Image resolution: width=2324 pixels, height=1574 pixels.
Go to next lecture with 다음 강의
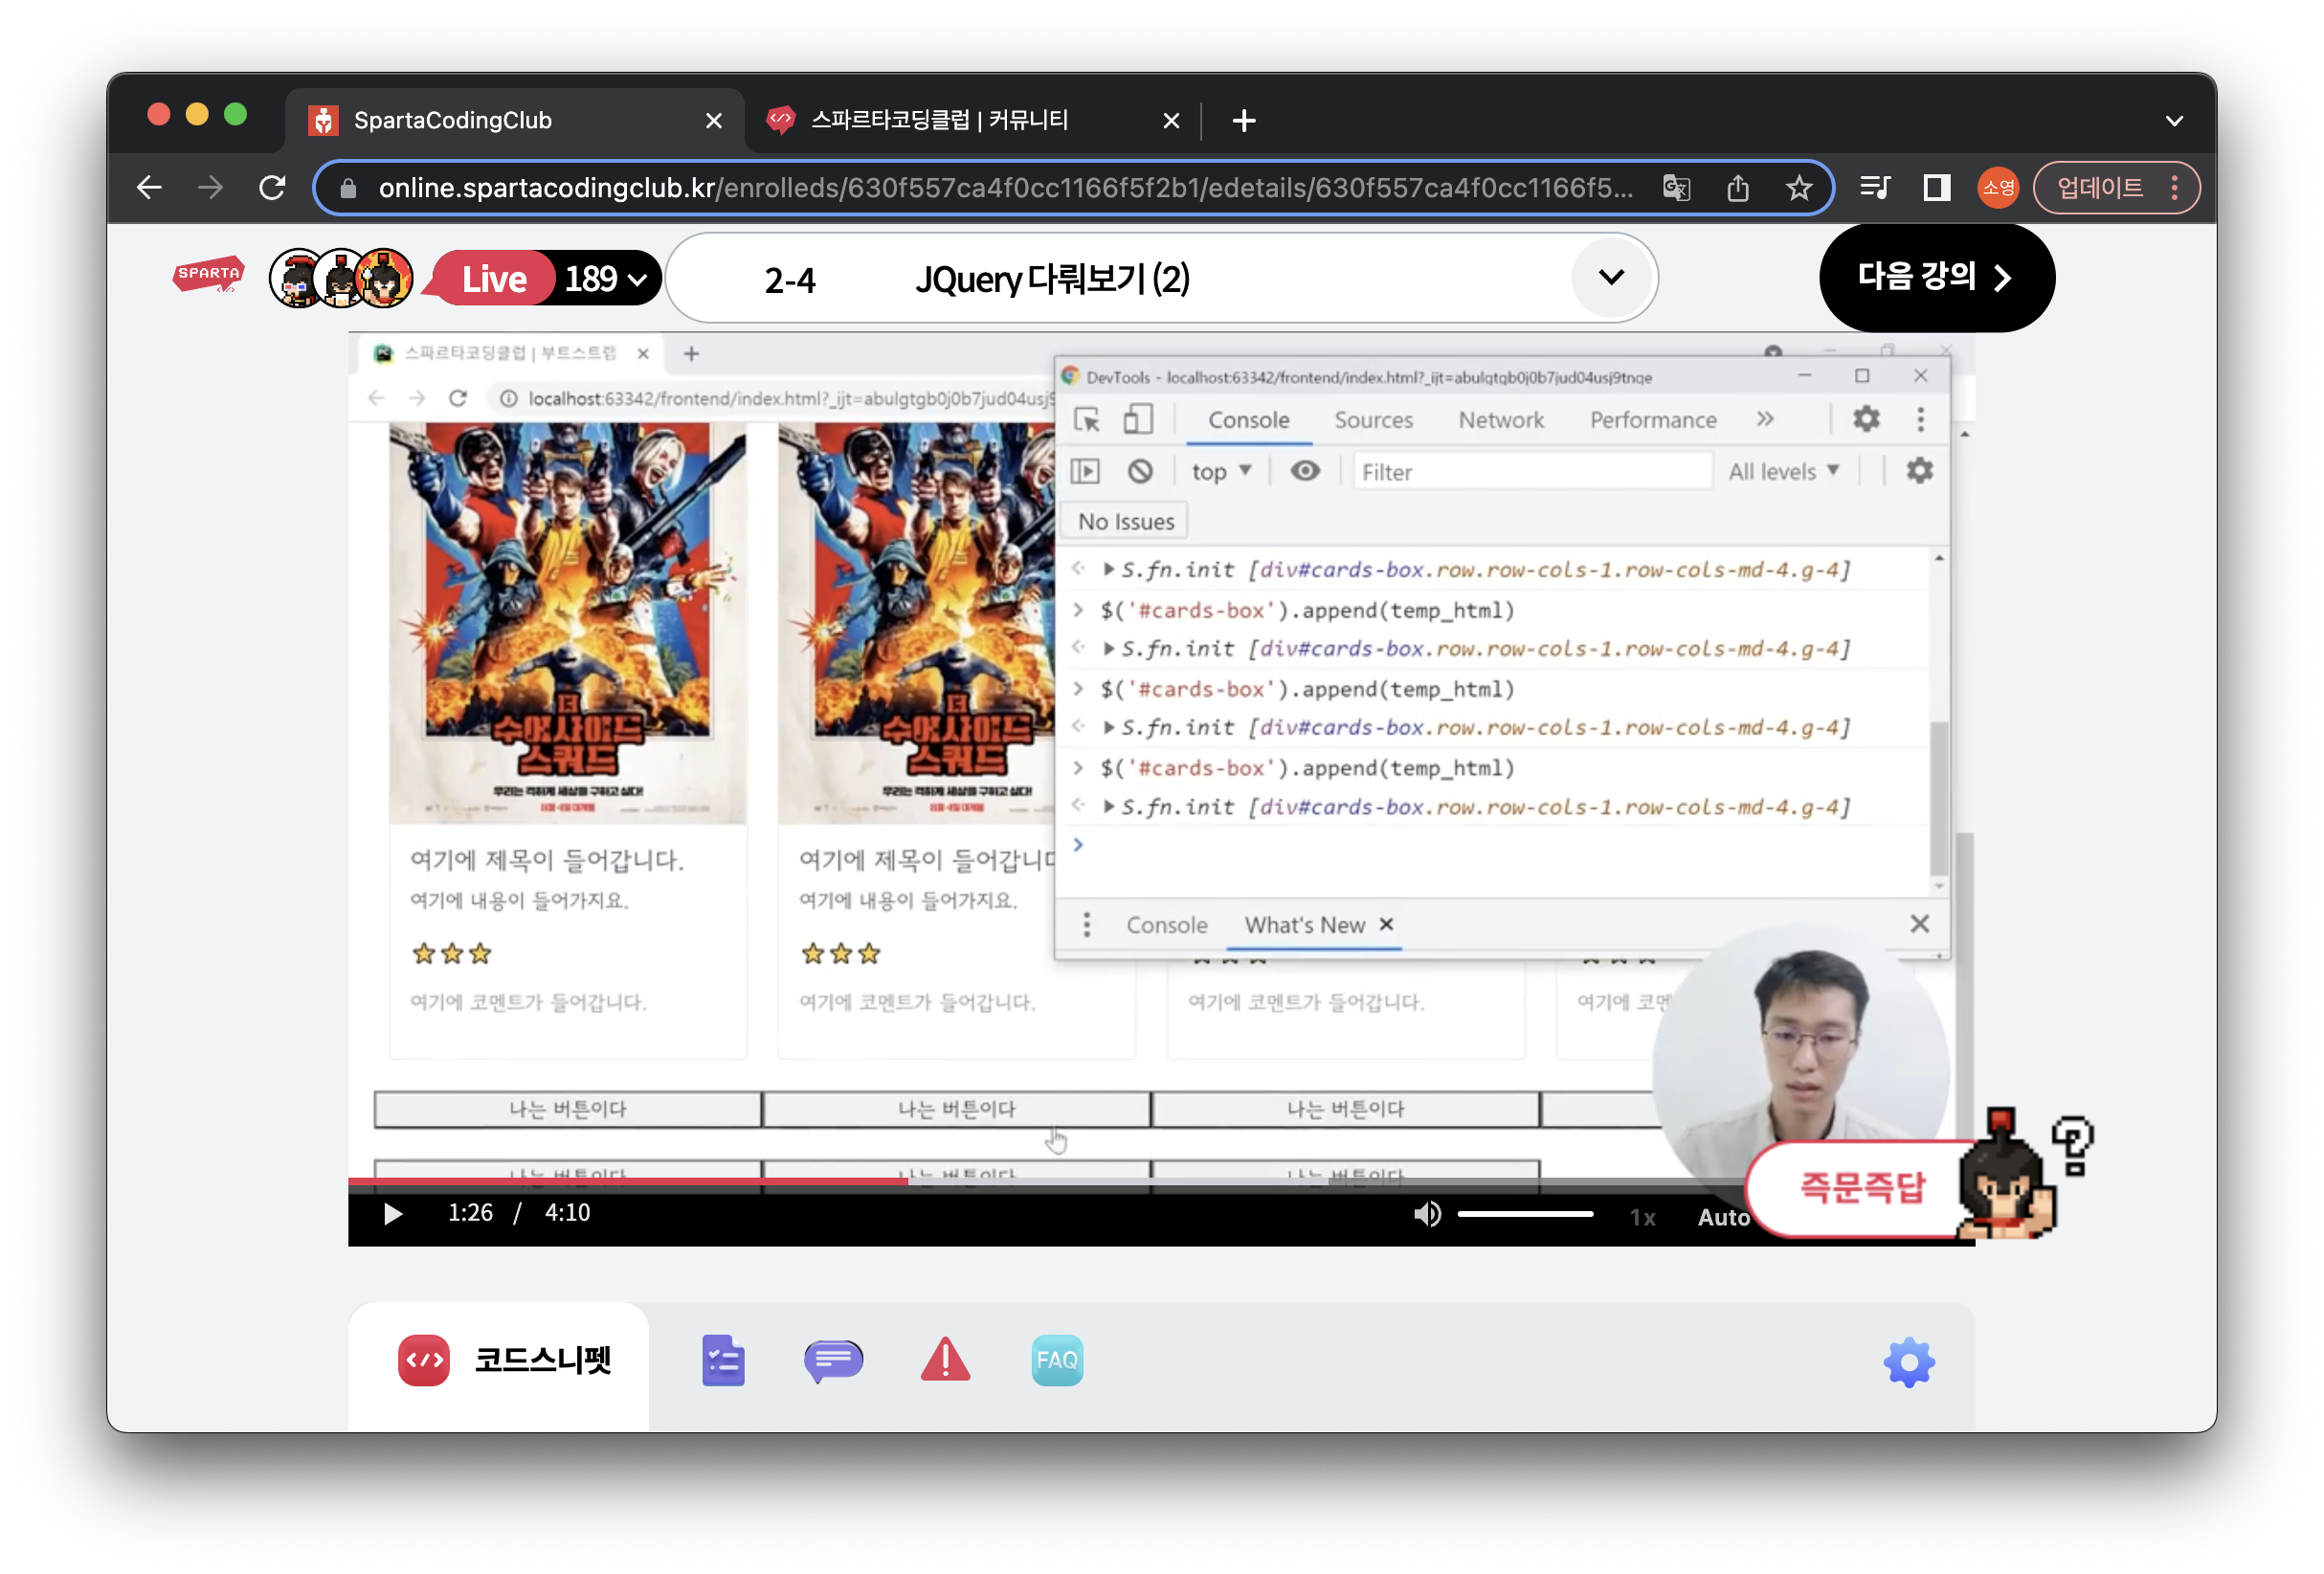(1936, 277)
